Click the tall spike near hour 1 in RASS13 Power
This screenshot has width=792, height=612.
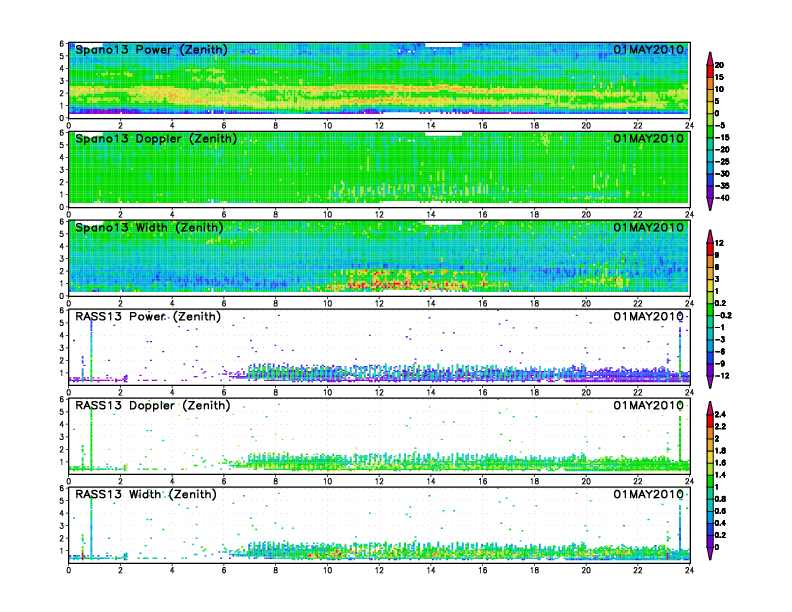[91, 349]
